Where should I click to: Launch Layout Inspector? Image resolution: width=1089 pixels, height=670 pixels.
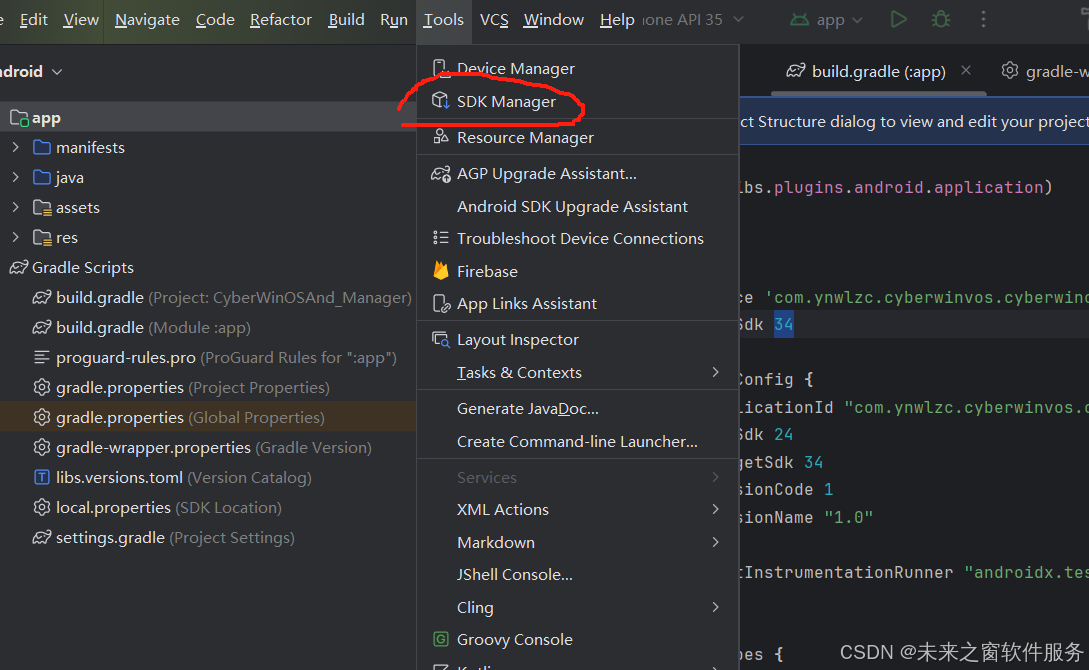tap(517, 340)
